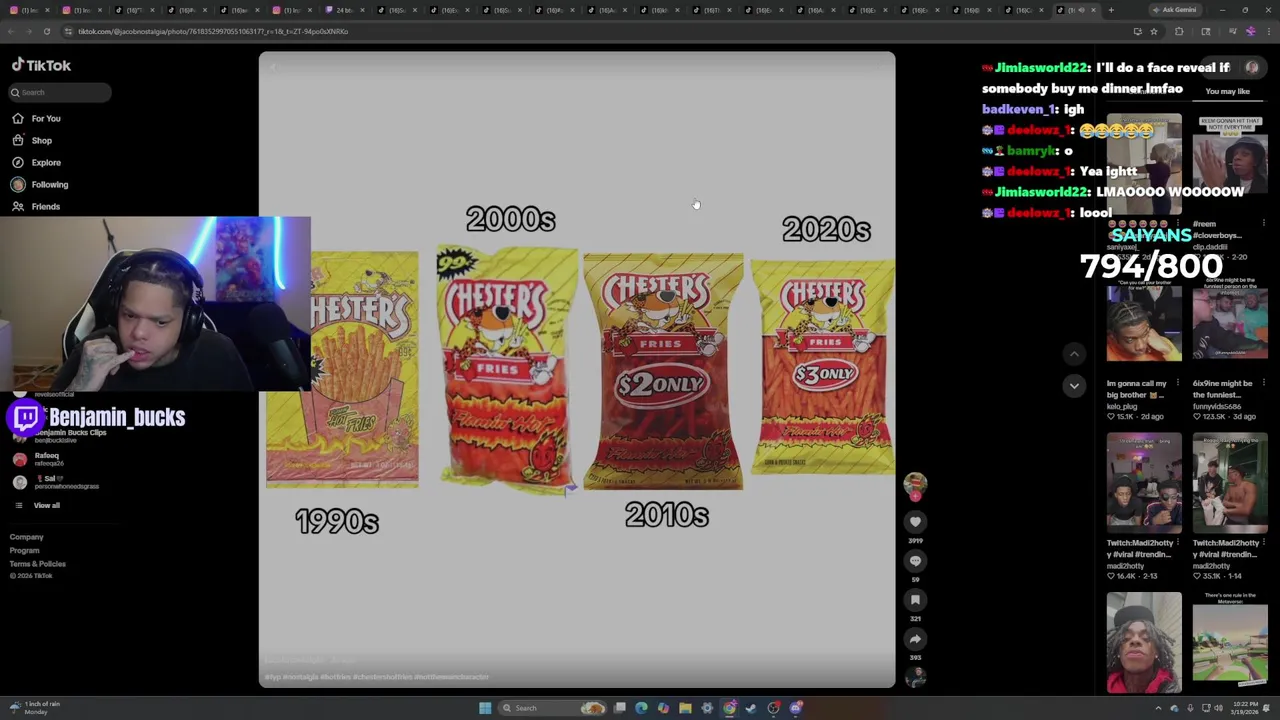Image resolution: width=1280 pixels, height=720 pixels.
Task: Follow the creator with the plus button
Action: (915, 496)
